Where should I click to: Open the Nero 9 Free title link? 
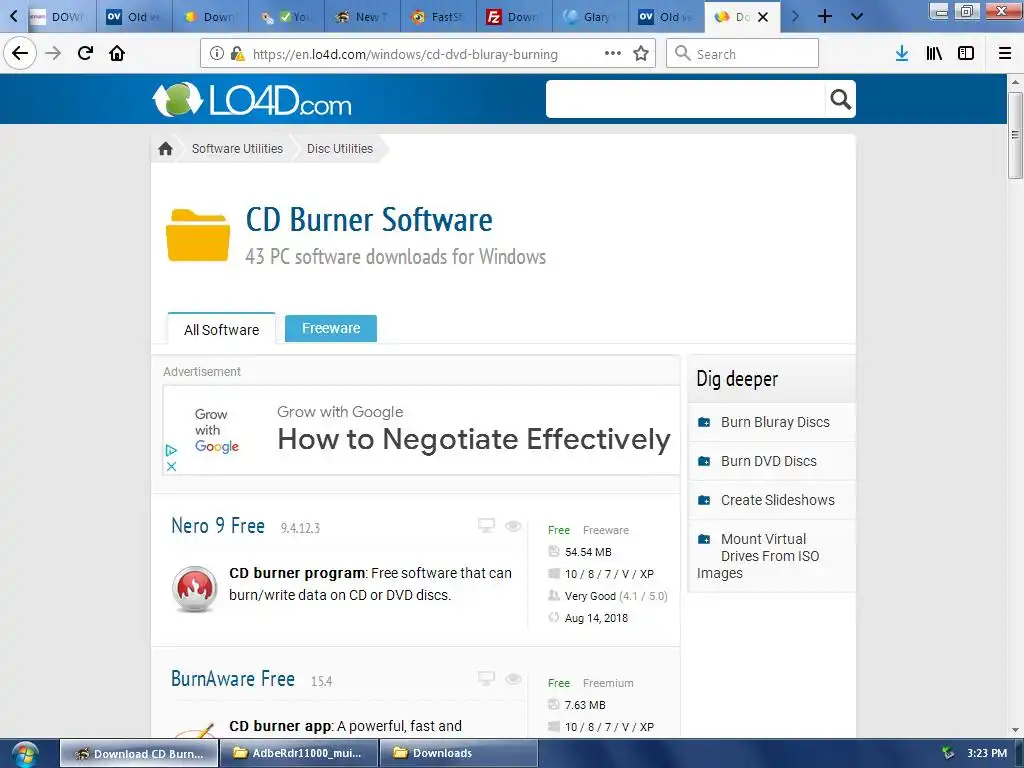coord(218,526)
